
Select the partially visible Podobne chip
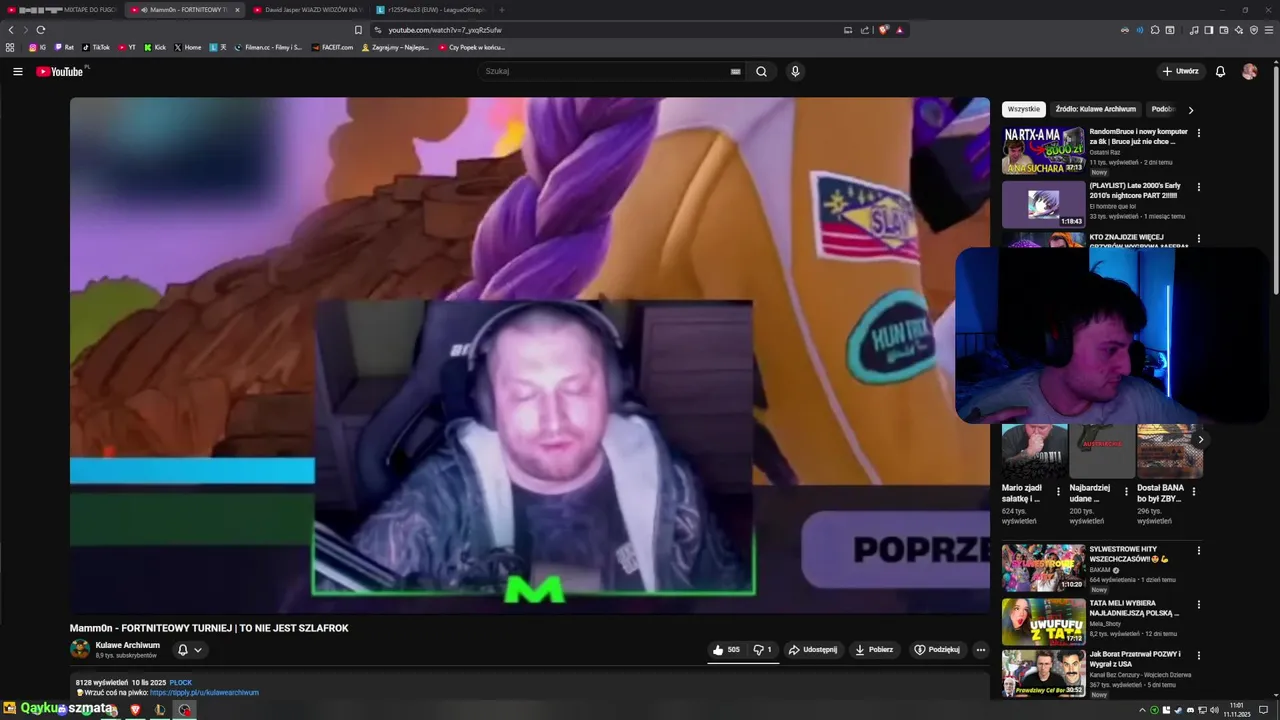click(1162, 109)
